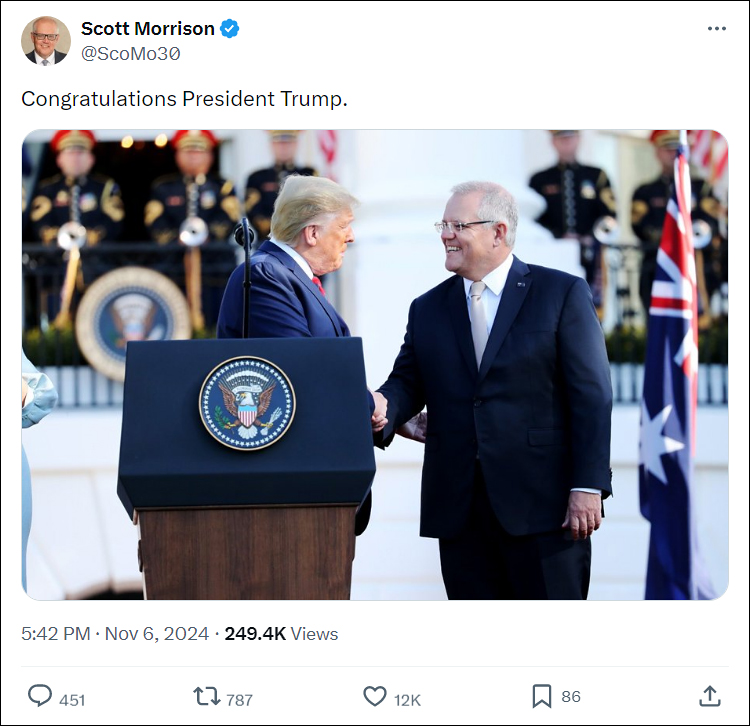Bookmark this tweet using the bookmark icon
The image size is (750, 726).
point(541,696)
